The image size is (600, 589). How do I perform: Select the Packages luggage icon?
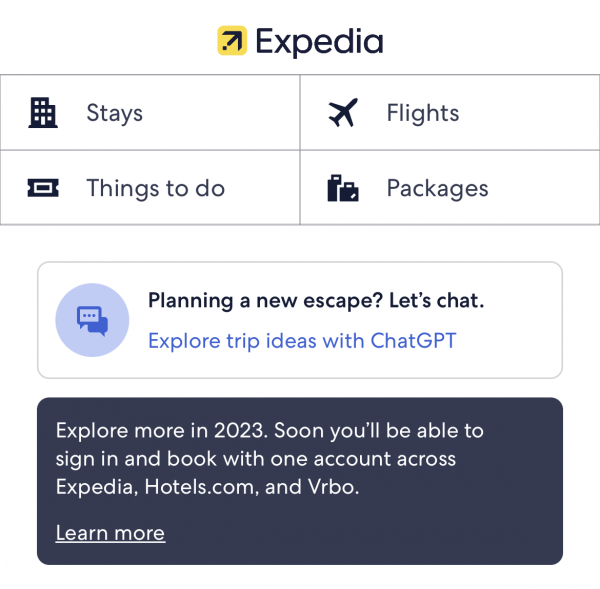point(343,188)
